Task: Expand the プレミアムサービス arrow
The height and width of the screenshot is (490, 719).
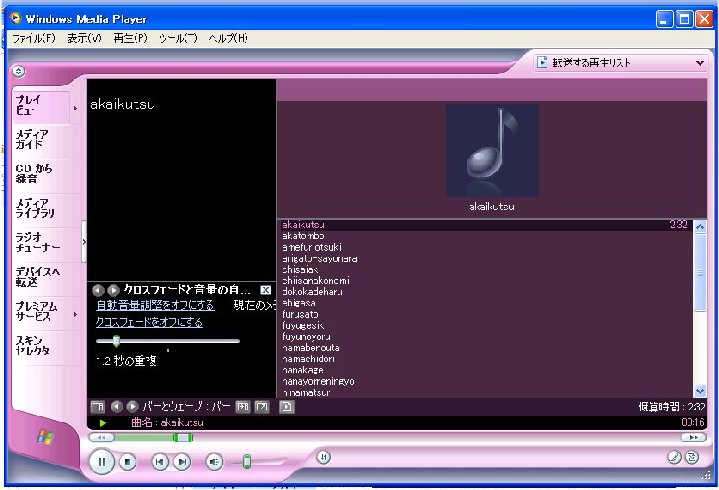Action: click(75, 314)
